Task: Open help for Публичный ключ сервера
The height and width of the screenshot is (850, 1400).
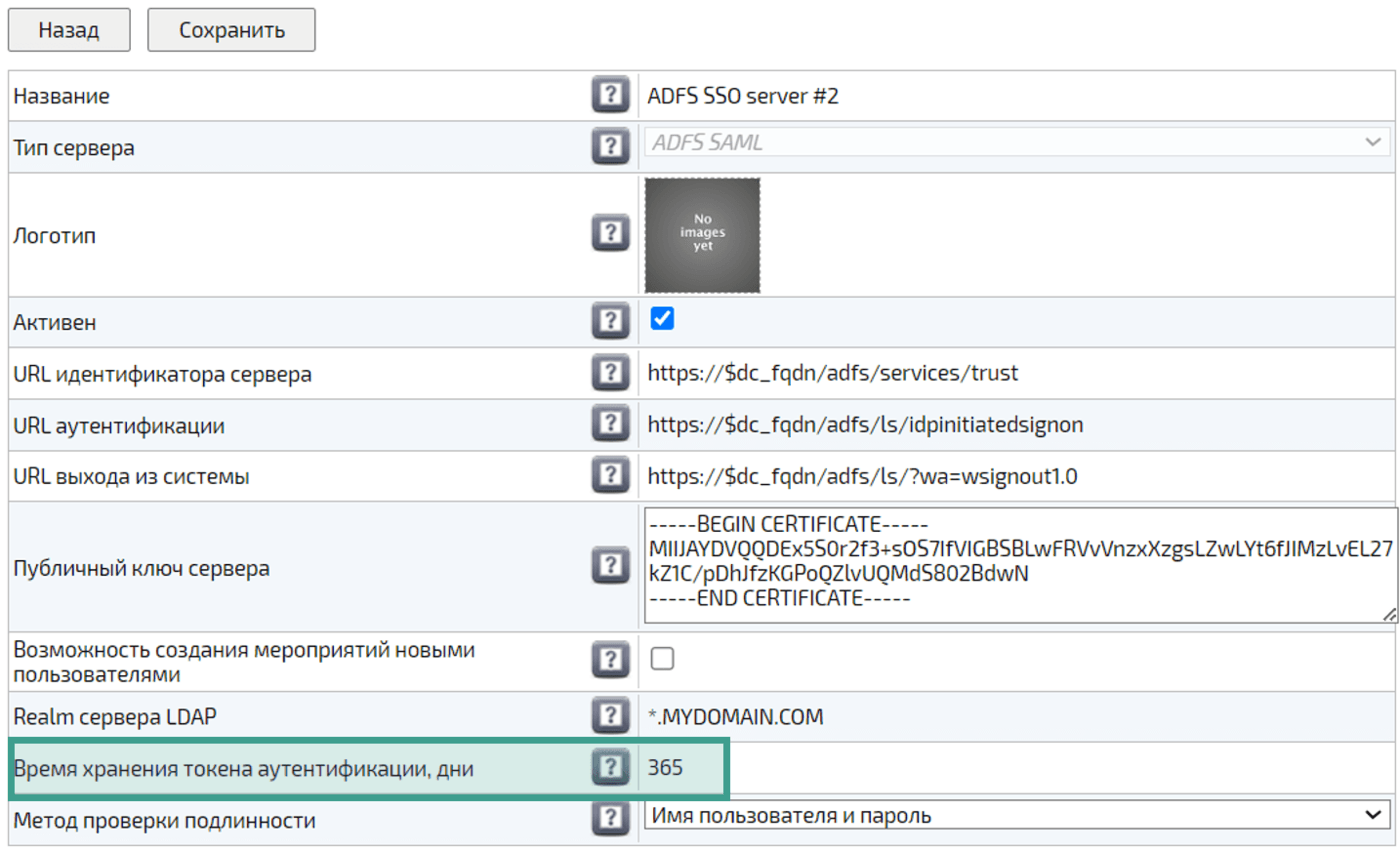Action: [x=609, y=567]
